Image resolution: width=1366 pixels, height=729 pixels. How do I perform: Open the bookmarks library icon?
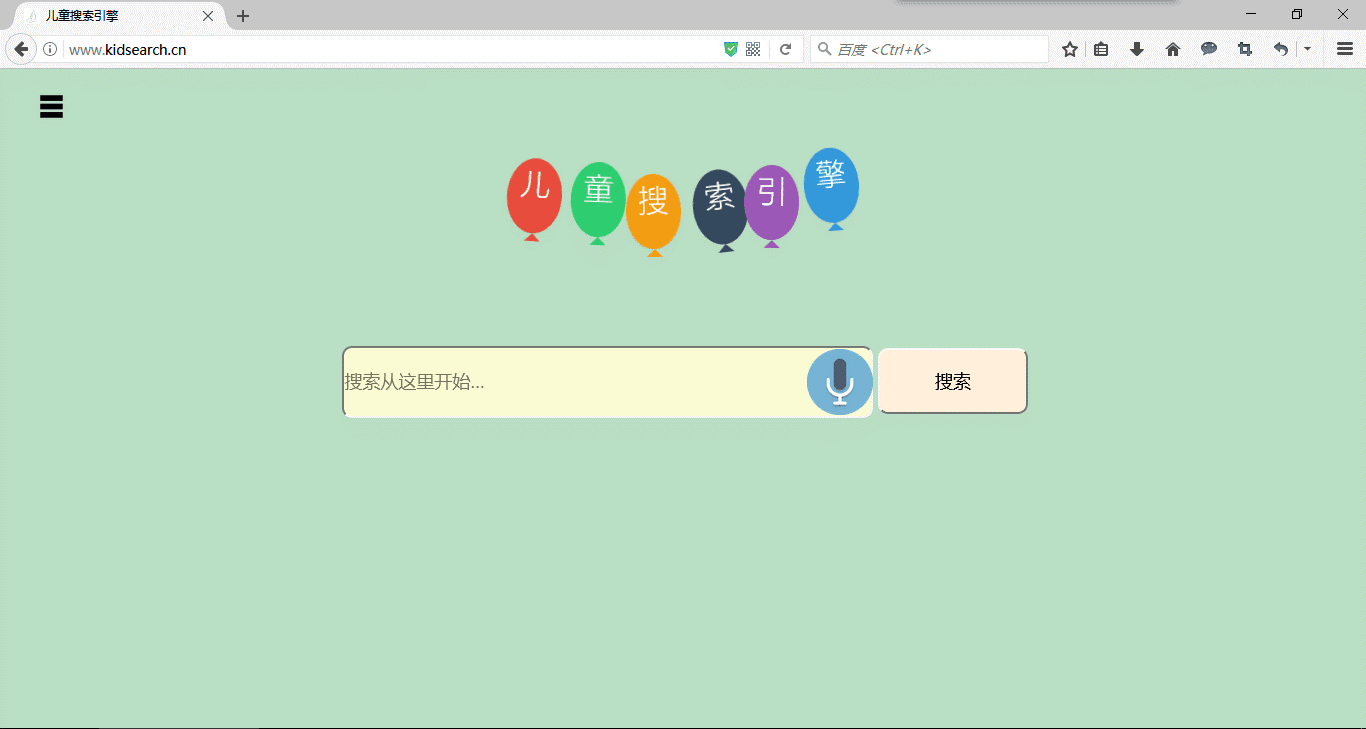pyautogui.click(x=1101, y=48)
